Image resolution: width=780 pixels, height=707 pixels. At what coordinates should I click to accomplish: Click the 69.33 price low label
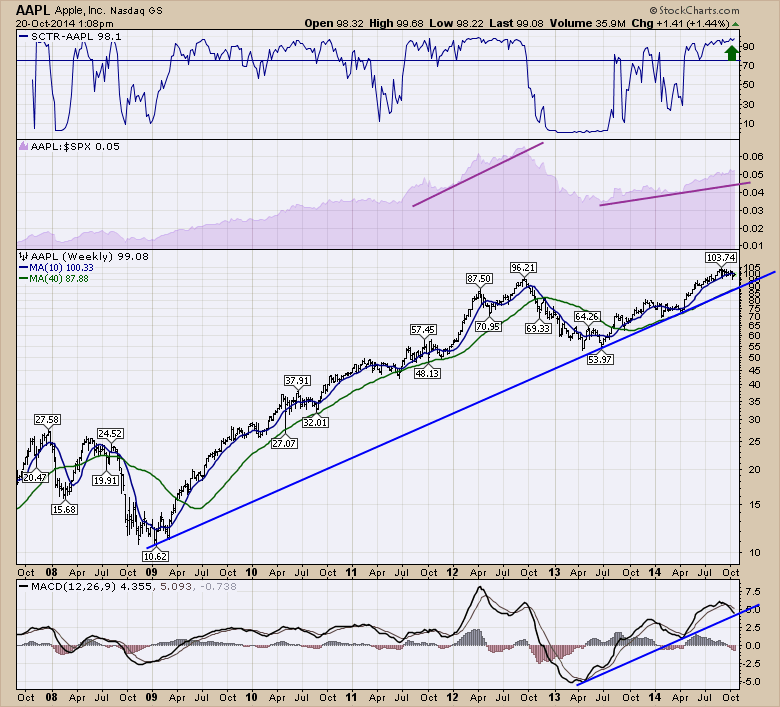(538, 328)
